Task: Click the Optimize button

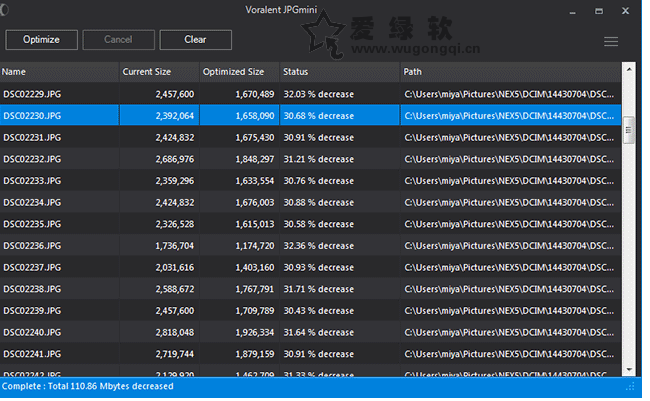Action: point(41,40)
